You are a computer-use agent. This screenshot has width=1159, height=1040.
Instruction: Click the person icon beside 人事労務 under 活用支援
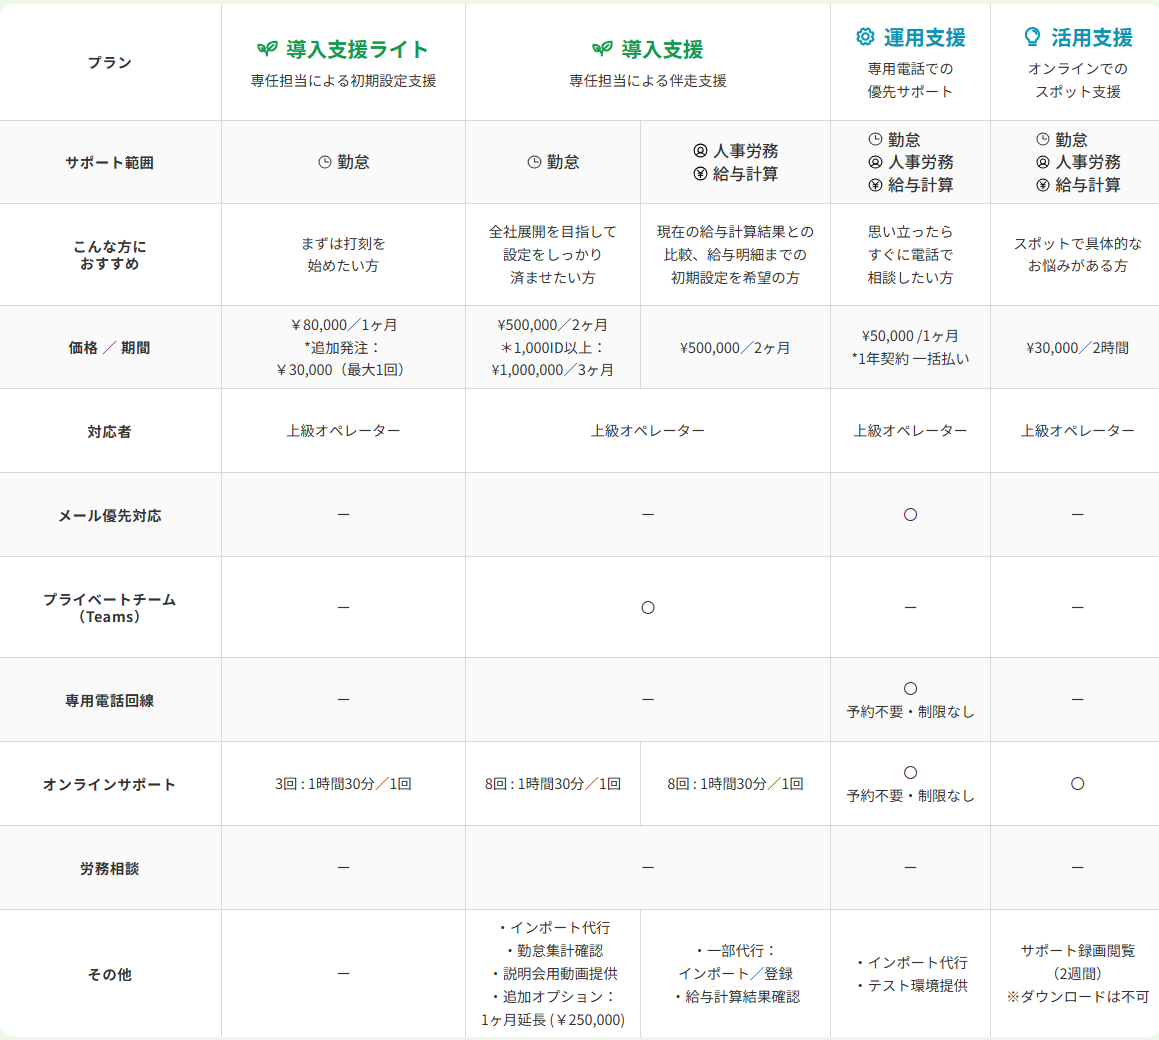click(x=1043, y=162)
